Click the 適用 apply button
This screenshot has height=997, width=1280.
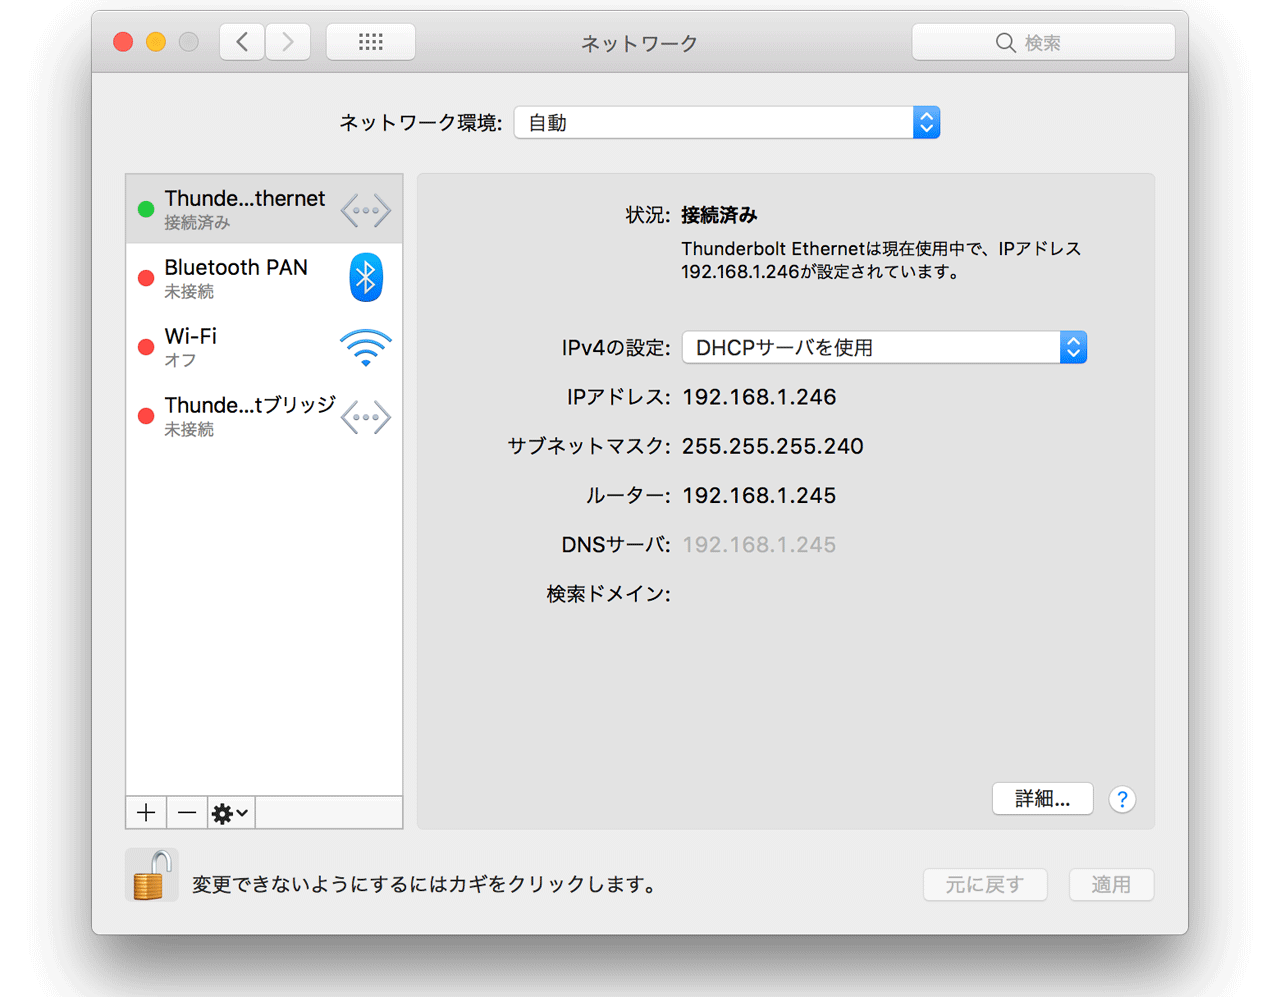(1111, 884)
